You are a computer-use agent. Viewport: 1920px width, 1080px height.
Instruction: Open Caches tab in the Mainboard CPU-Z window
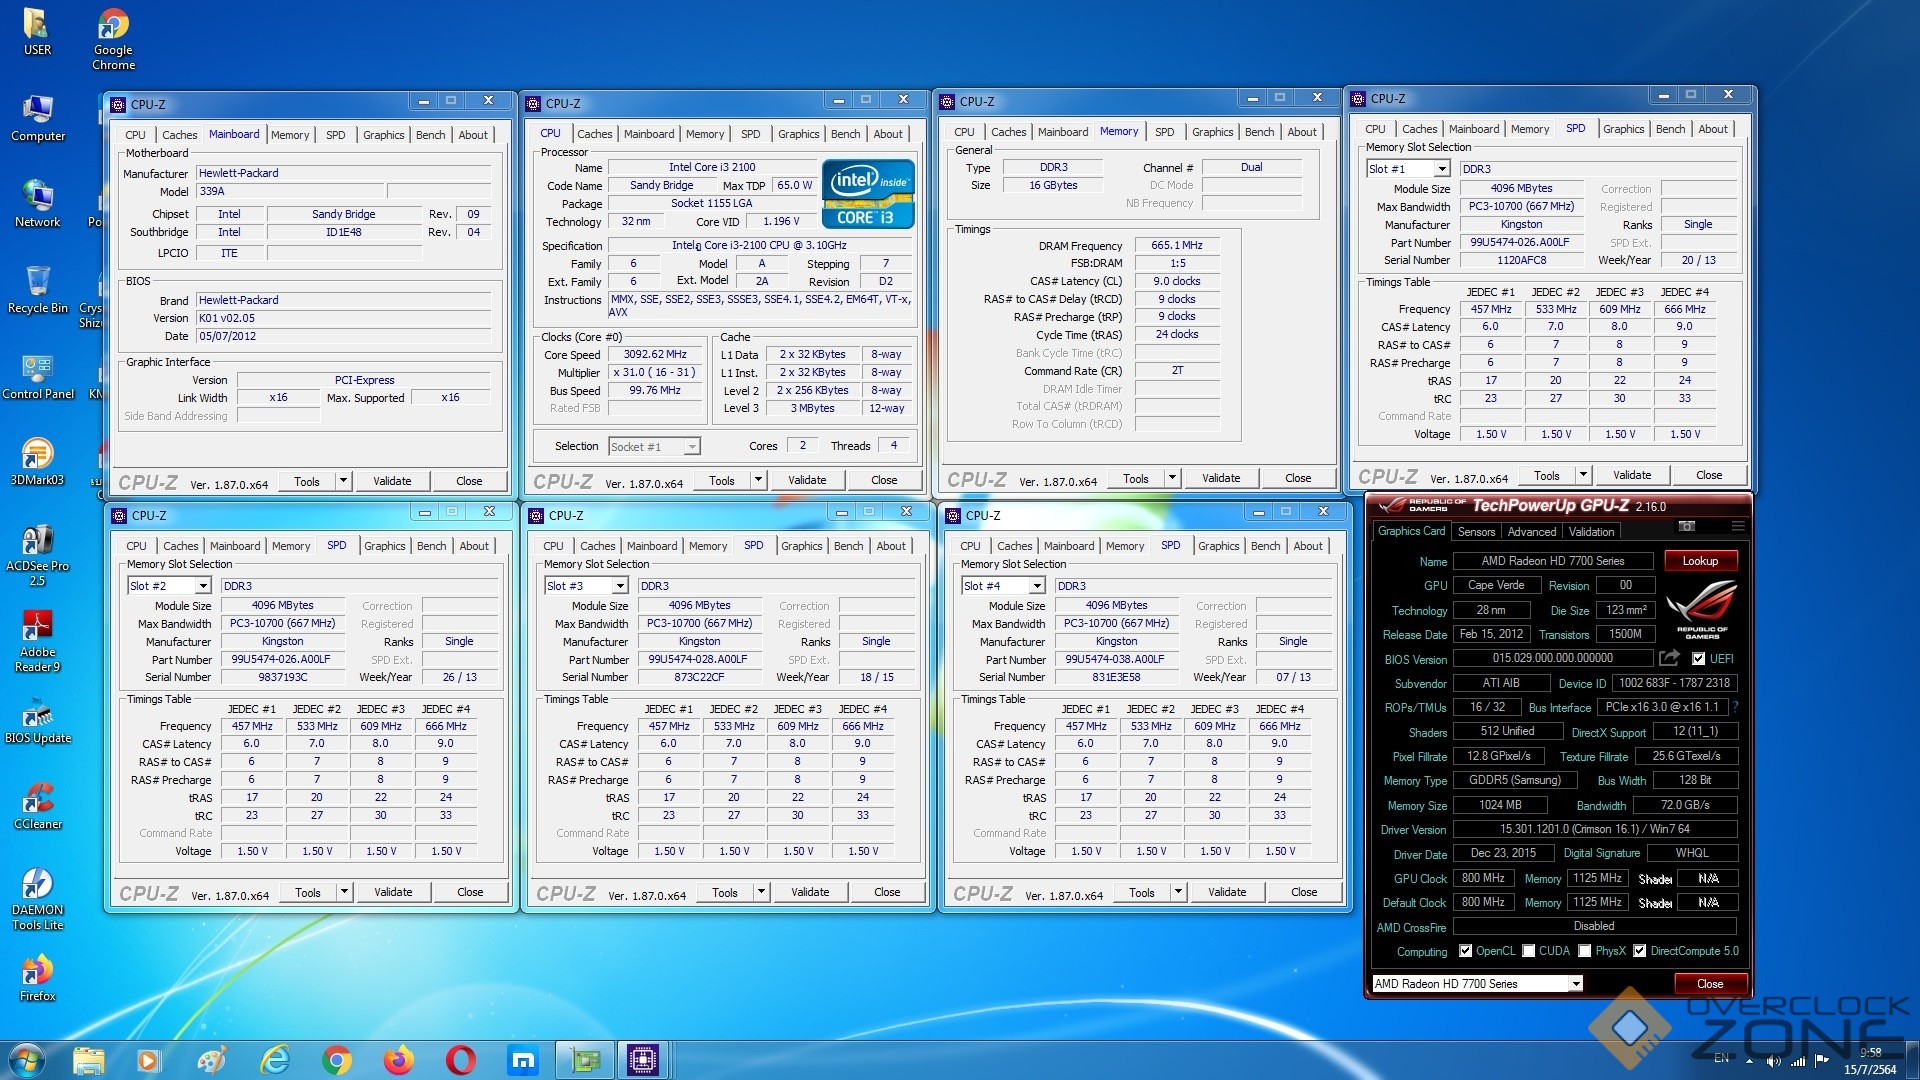(179, 135)
